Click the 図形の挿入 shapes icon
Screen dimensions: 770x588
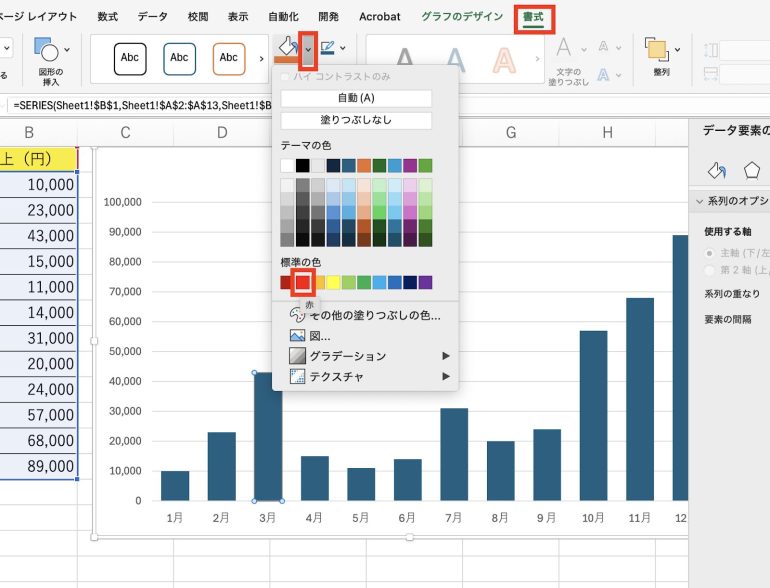click(46, 50)
